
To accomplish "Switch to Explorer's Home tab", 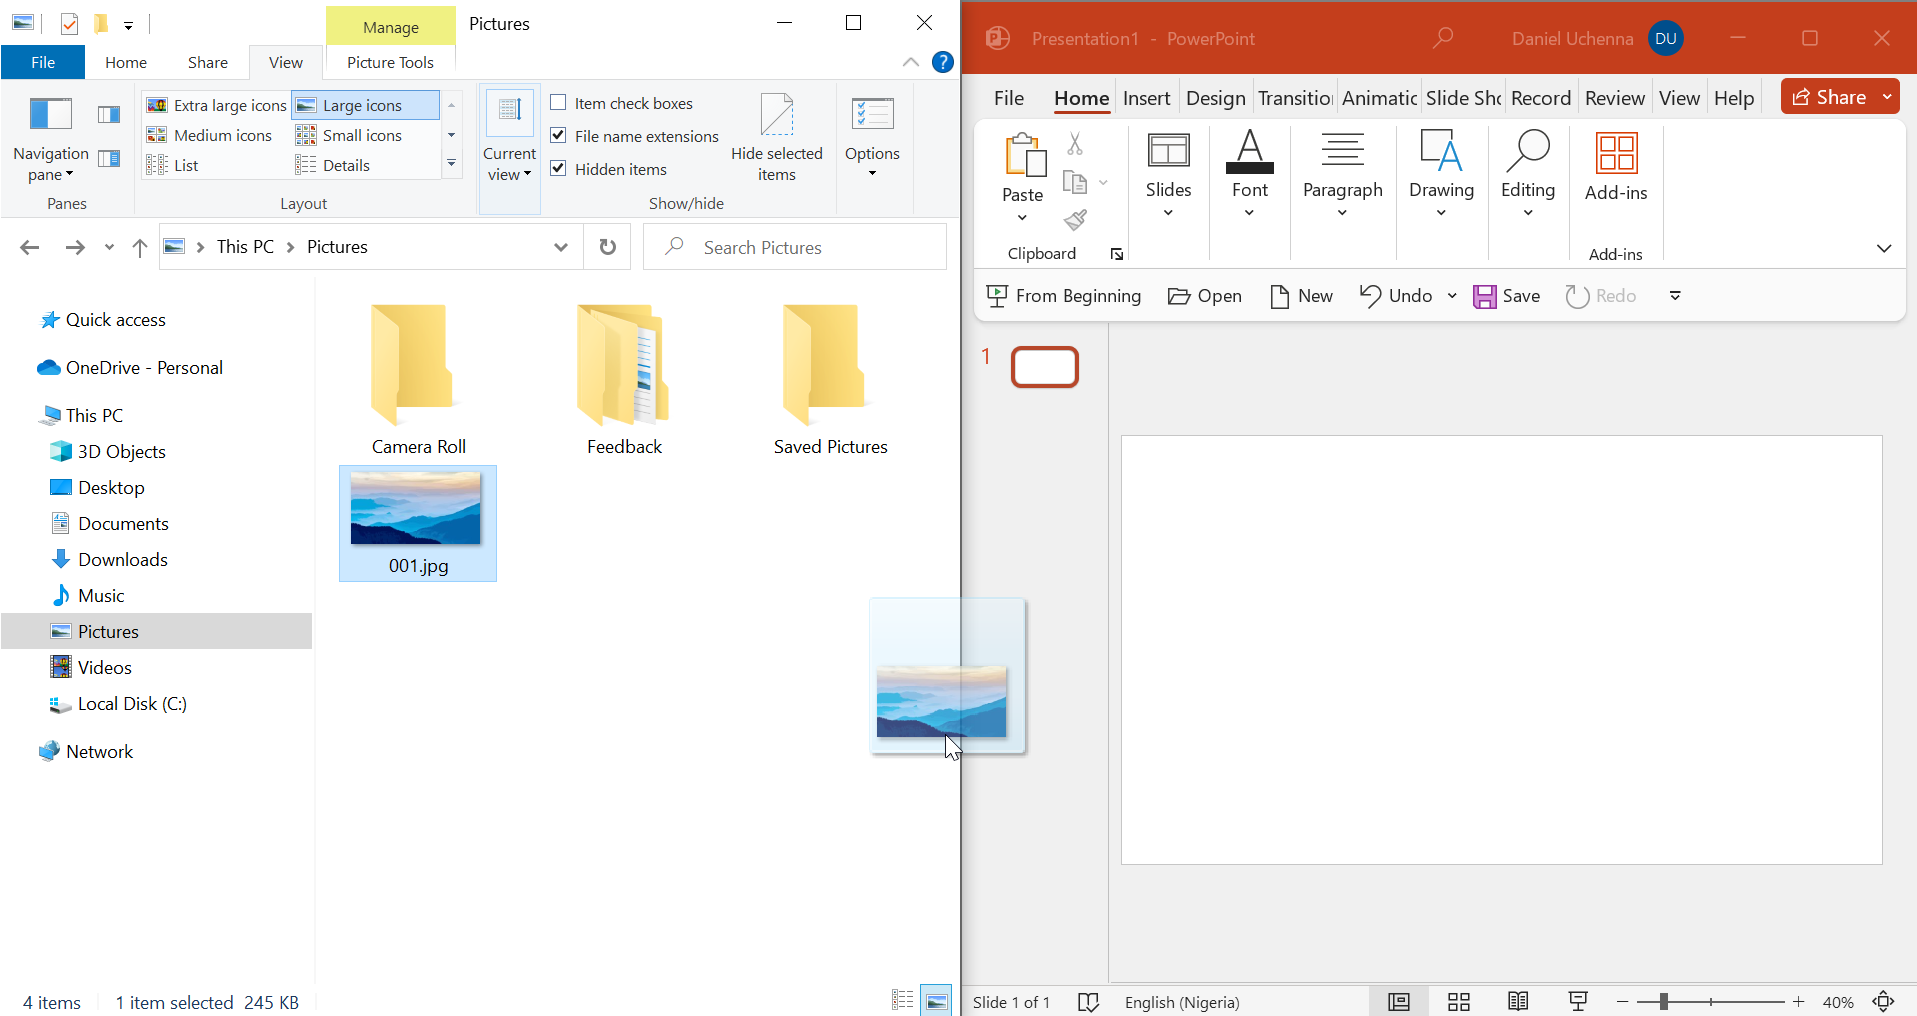I will point(126,62).
